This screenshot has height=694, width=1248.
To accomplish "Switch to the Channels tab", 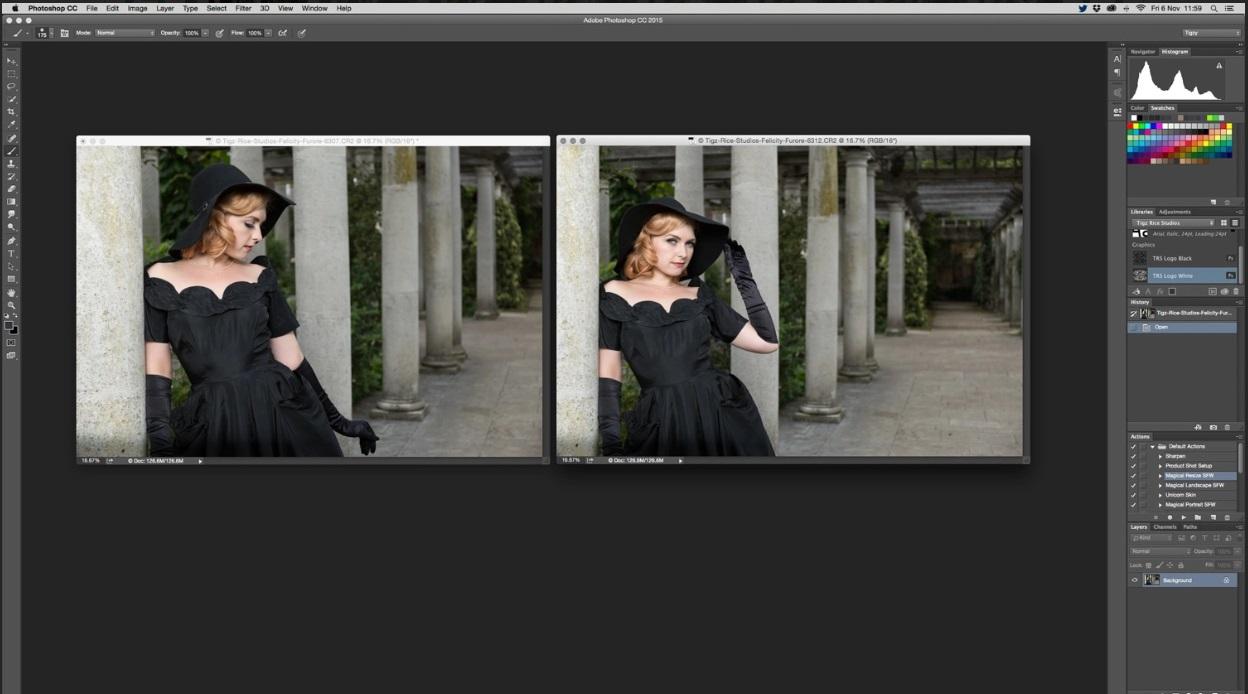I will (1165, 527).
